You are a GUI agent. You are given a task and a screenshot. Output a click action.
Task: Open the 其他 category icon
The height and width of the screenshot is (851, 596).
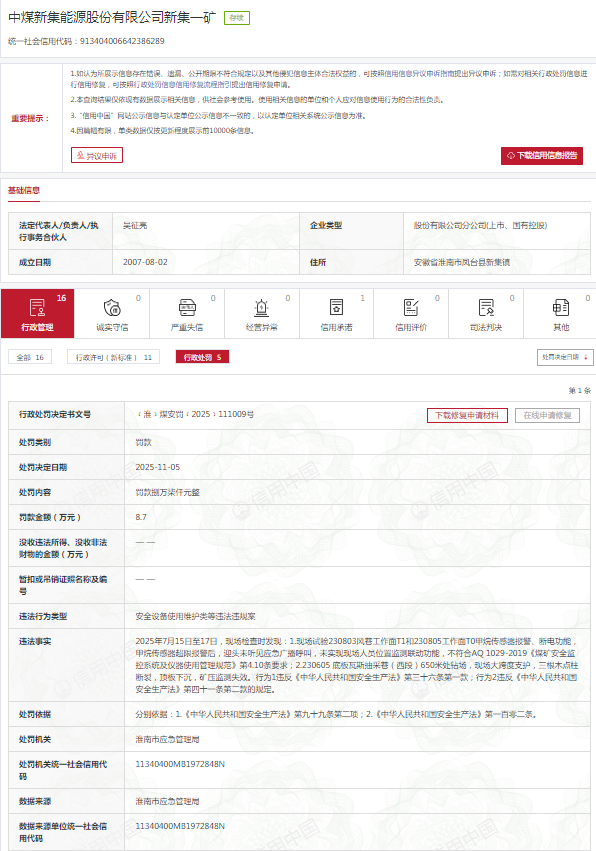tap(561, 307)
